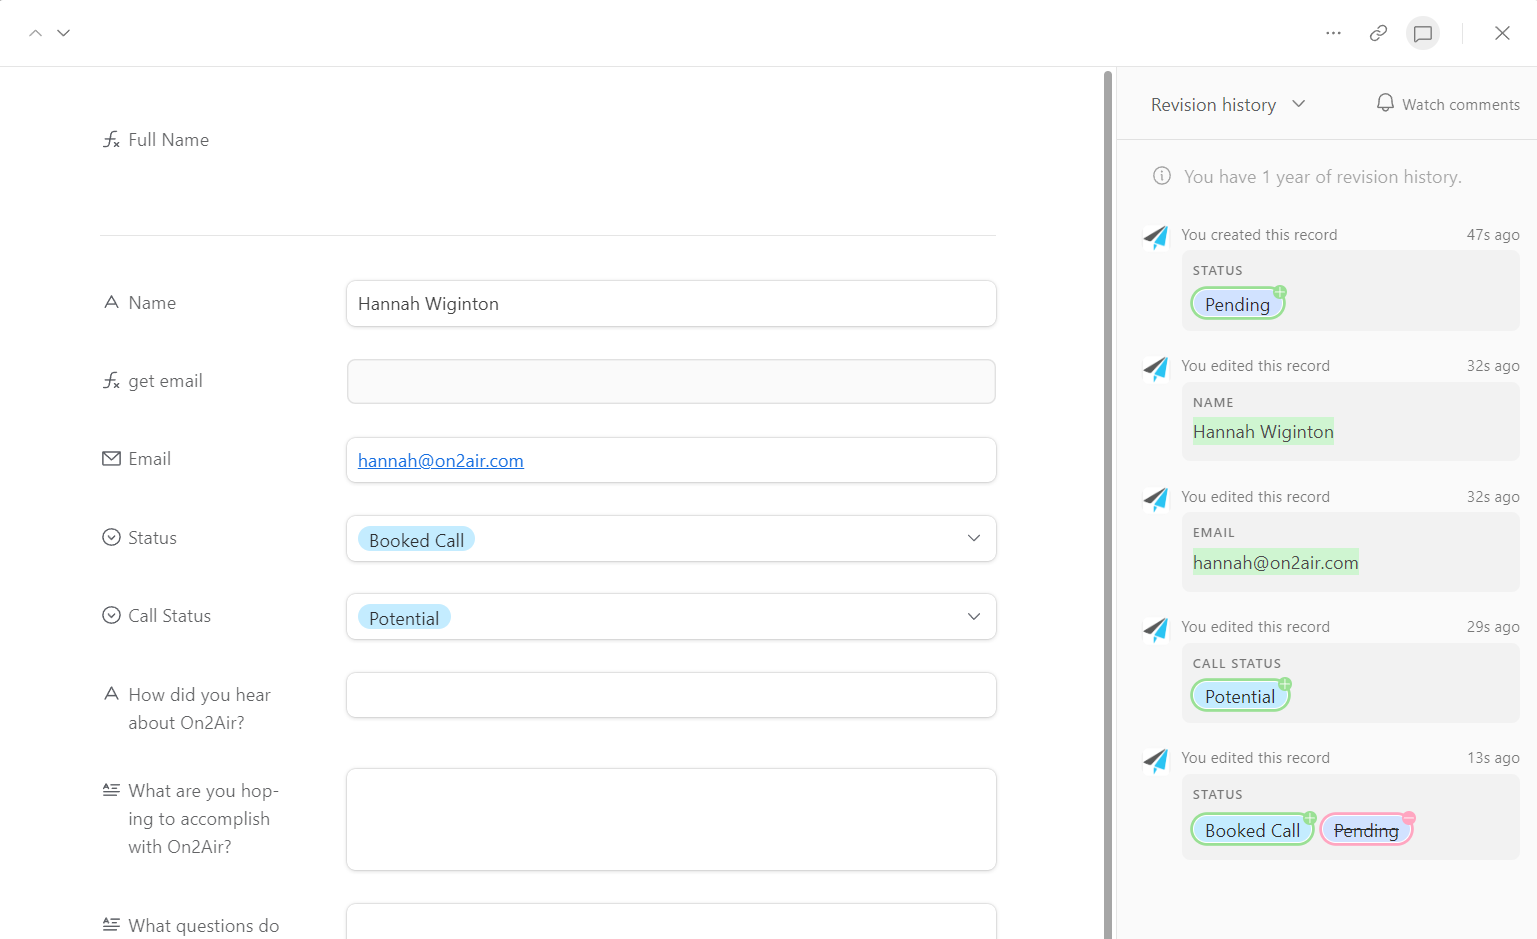Click the How did you hear about On2Air field
This screenshot has width=1537, height=939.
click(671, 694)
